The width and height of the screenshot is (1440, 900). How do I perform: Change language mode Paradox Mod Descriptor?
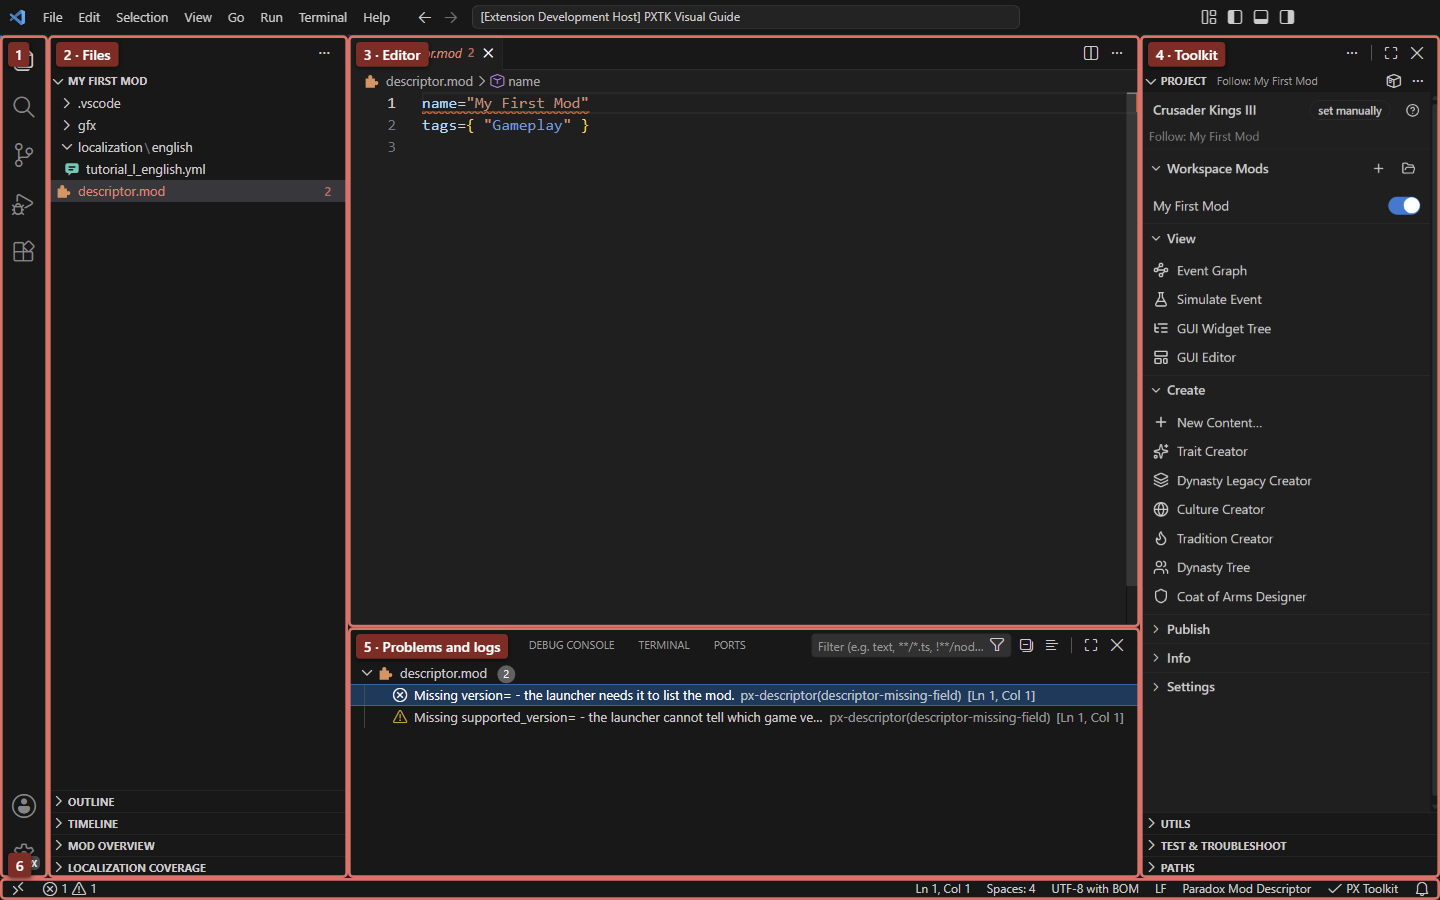pos(1246,889)
